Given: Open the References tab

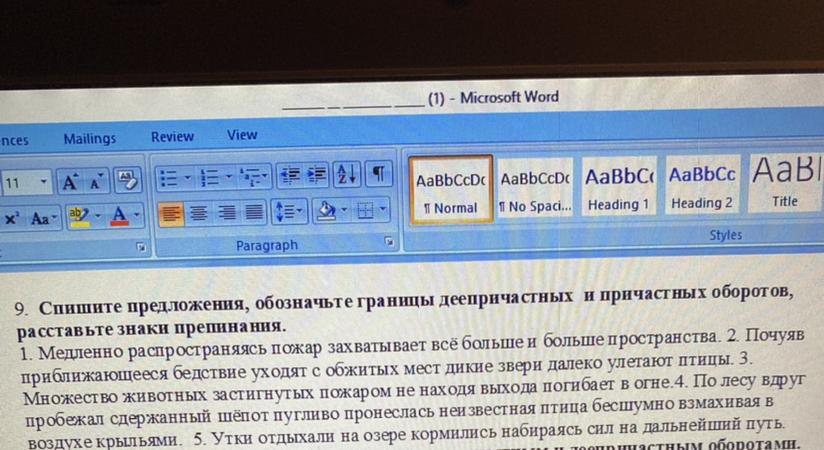Looking at the screenshot, I should coord(14,140).
